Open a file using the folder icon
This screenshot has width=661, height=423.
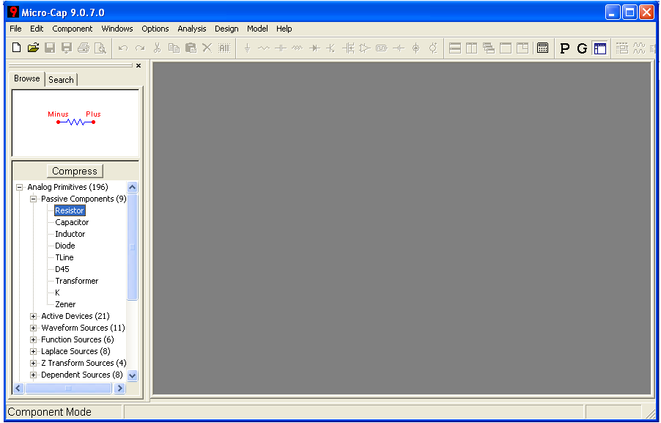[x=33, y=48]
